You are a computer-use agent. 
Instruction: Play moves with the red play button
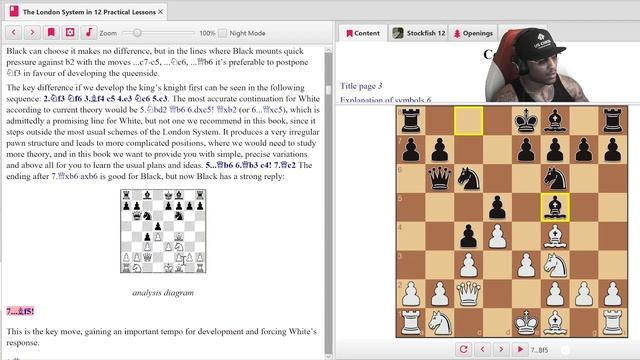click(x=520, y=349)
